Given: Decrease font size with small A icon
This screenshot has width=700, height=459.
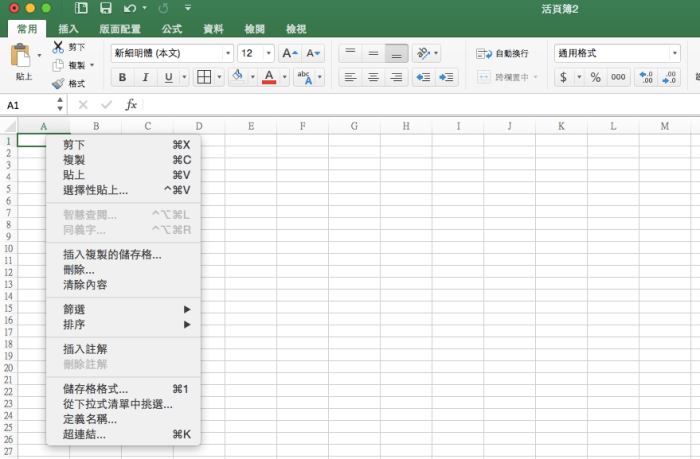Looking at the screenshot, I should tap(313, 54).
